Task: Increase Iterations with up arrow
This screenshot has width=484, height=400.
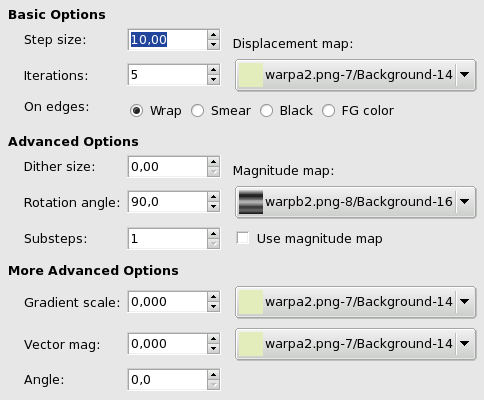Action: (x=213, y=70)
